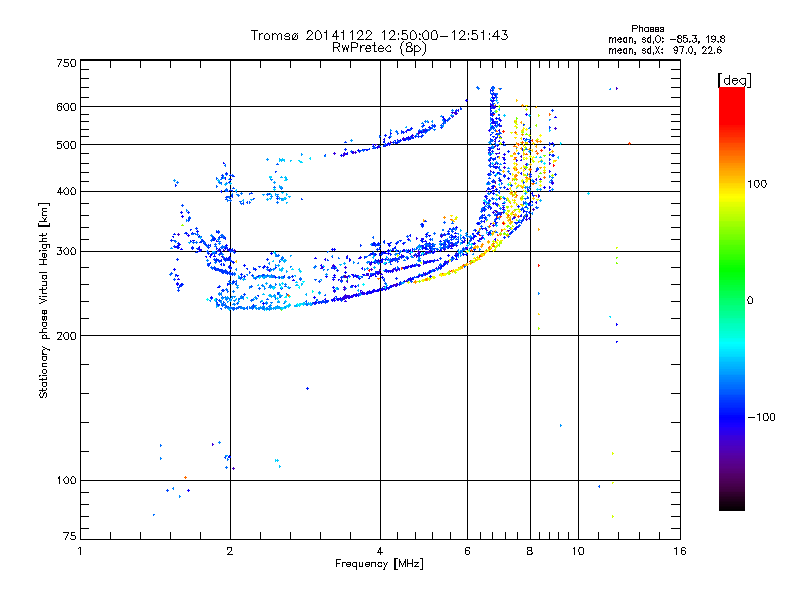Click the 4 MHz tick label
Viewport: 800px width, 600px height.
(x=380, y=551)
